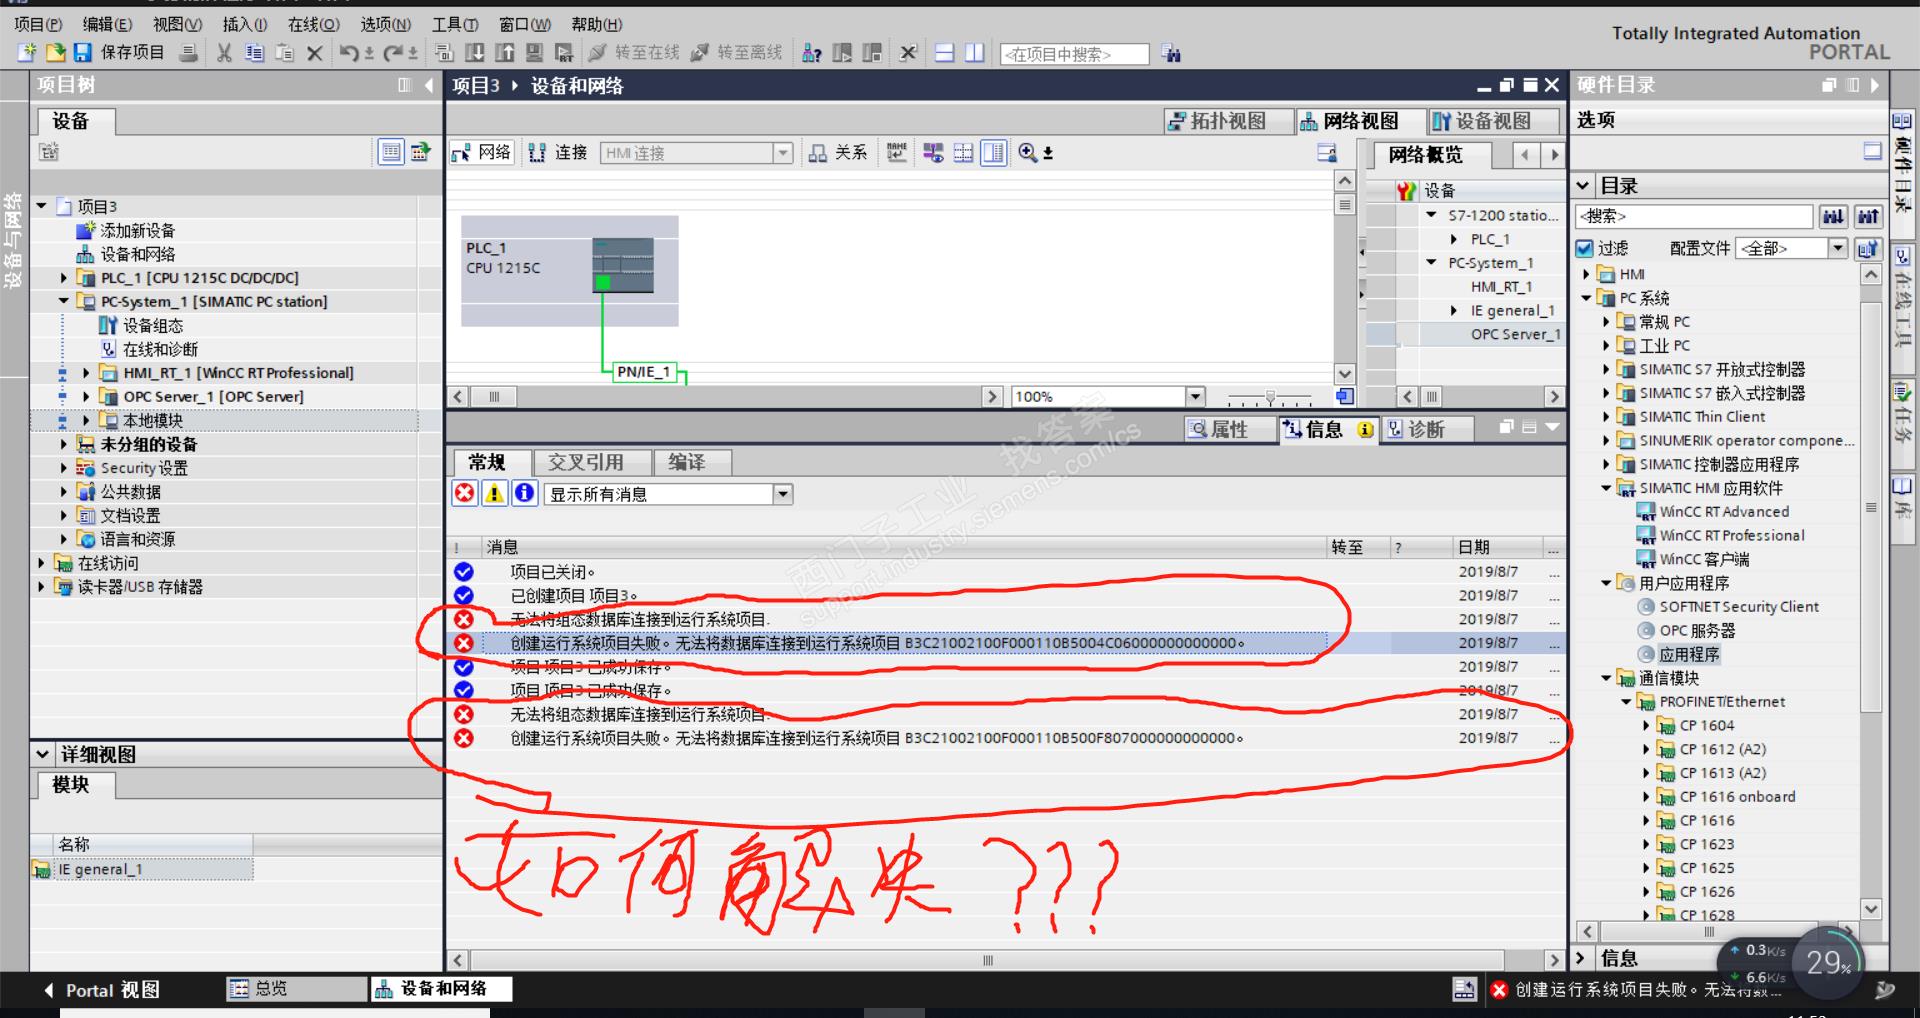
Task: Click the print icon in toolbar
Action: pyautogui.click(x=188, y=53)
